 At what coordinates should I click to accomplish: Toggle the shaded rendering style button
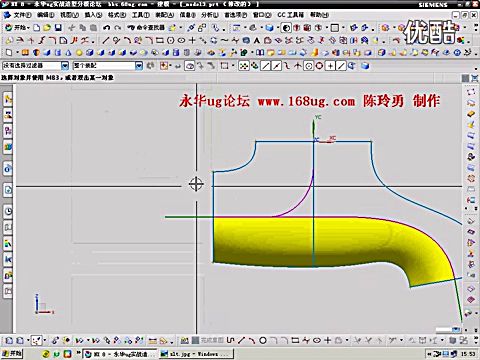click(269, 28)
